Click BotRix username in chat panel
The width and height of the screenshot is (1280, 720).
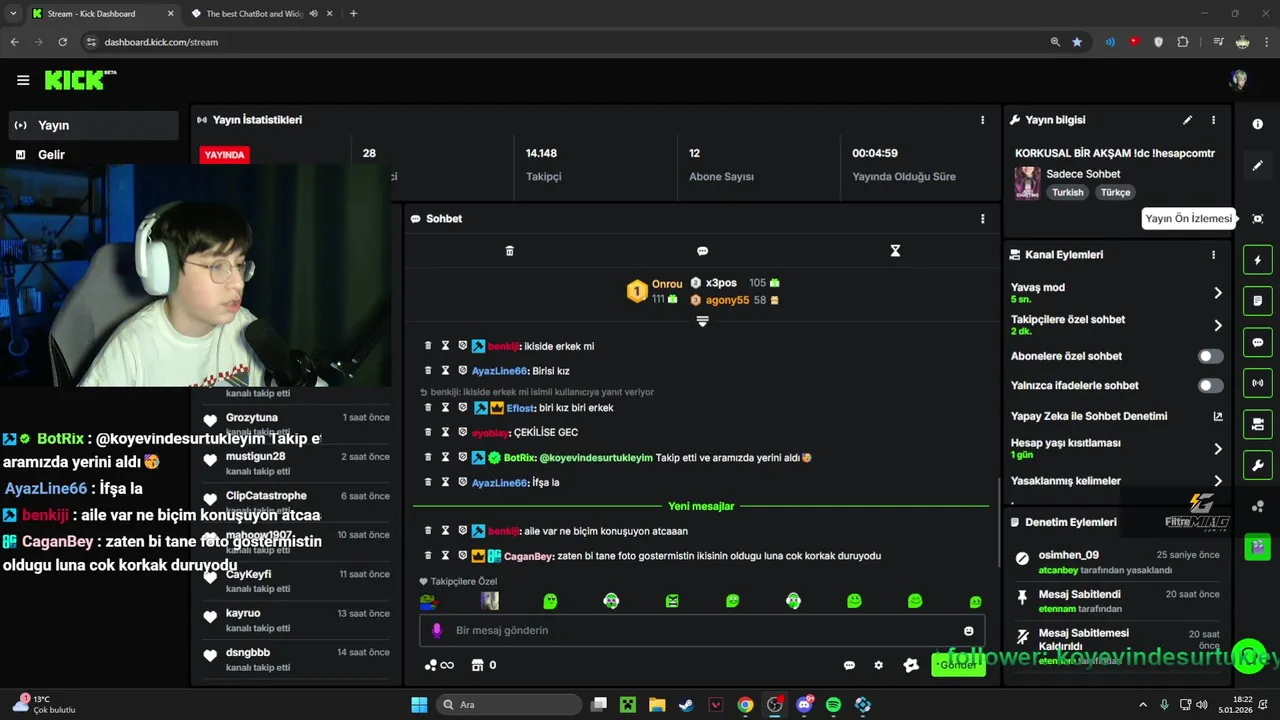pyautogui.click(x=519, y=458)
